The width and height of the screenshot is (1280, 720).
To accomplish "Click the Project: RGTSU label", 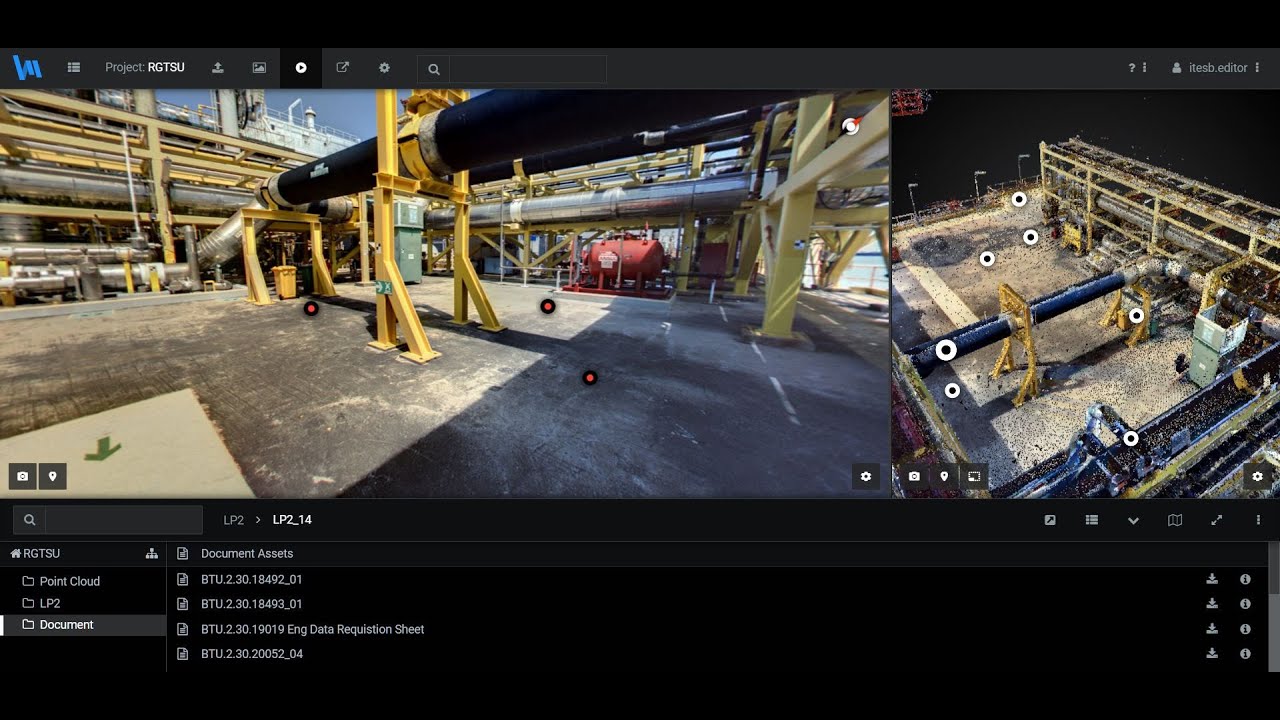I will click(145, 68).
